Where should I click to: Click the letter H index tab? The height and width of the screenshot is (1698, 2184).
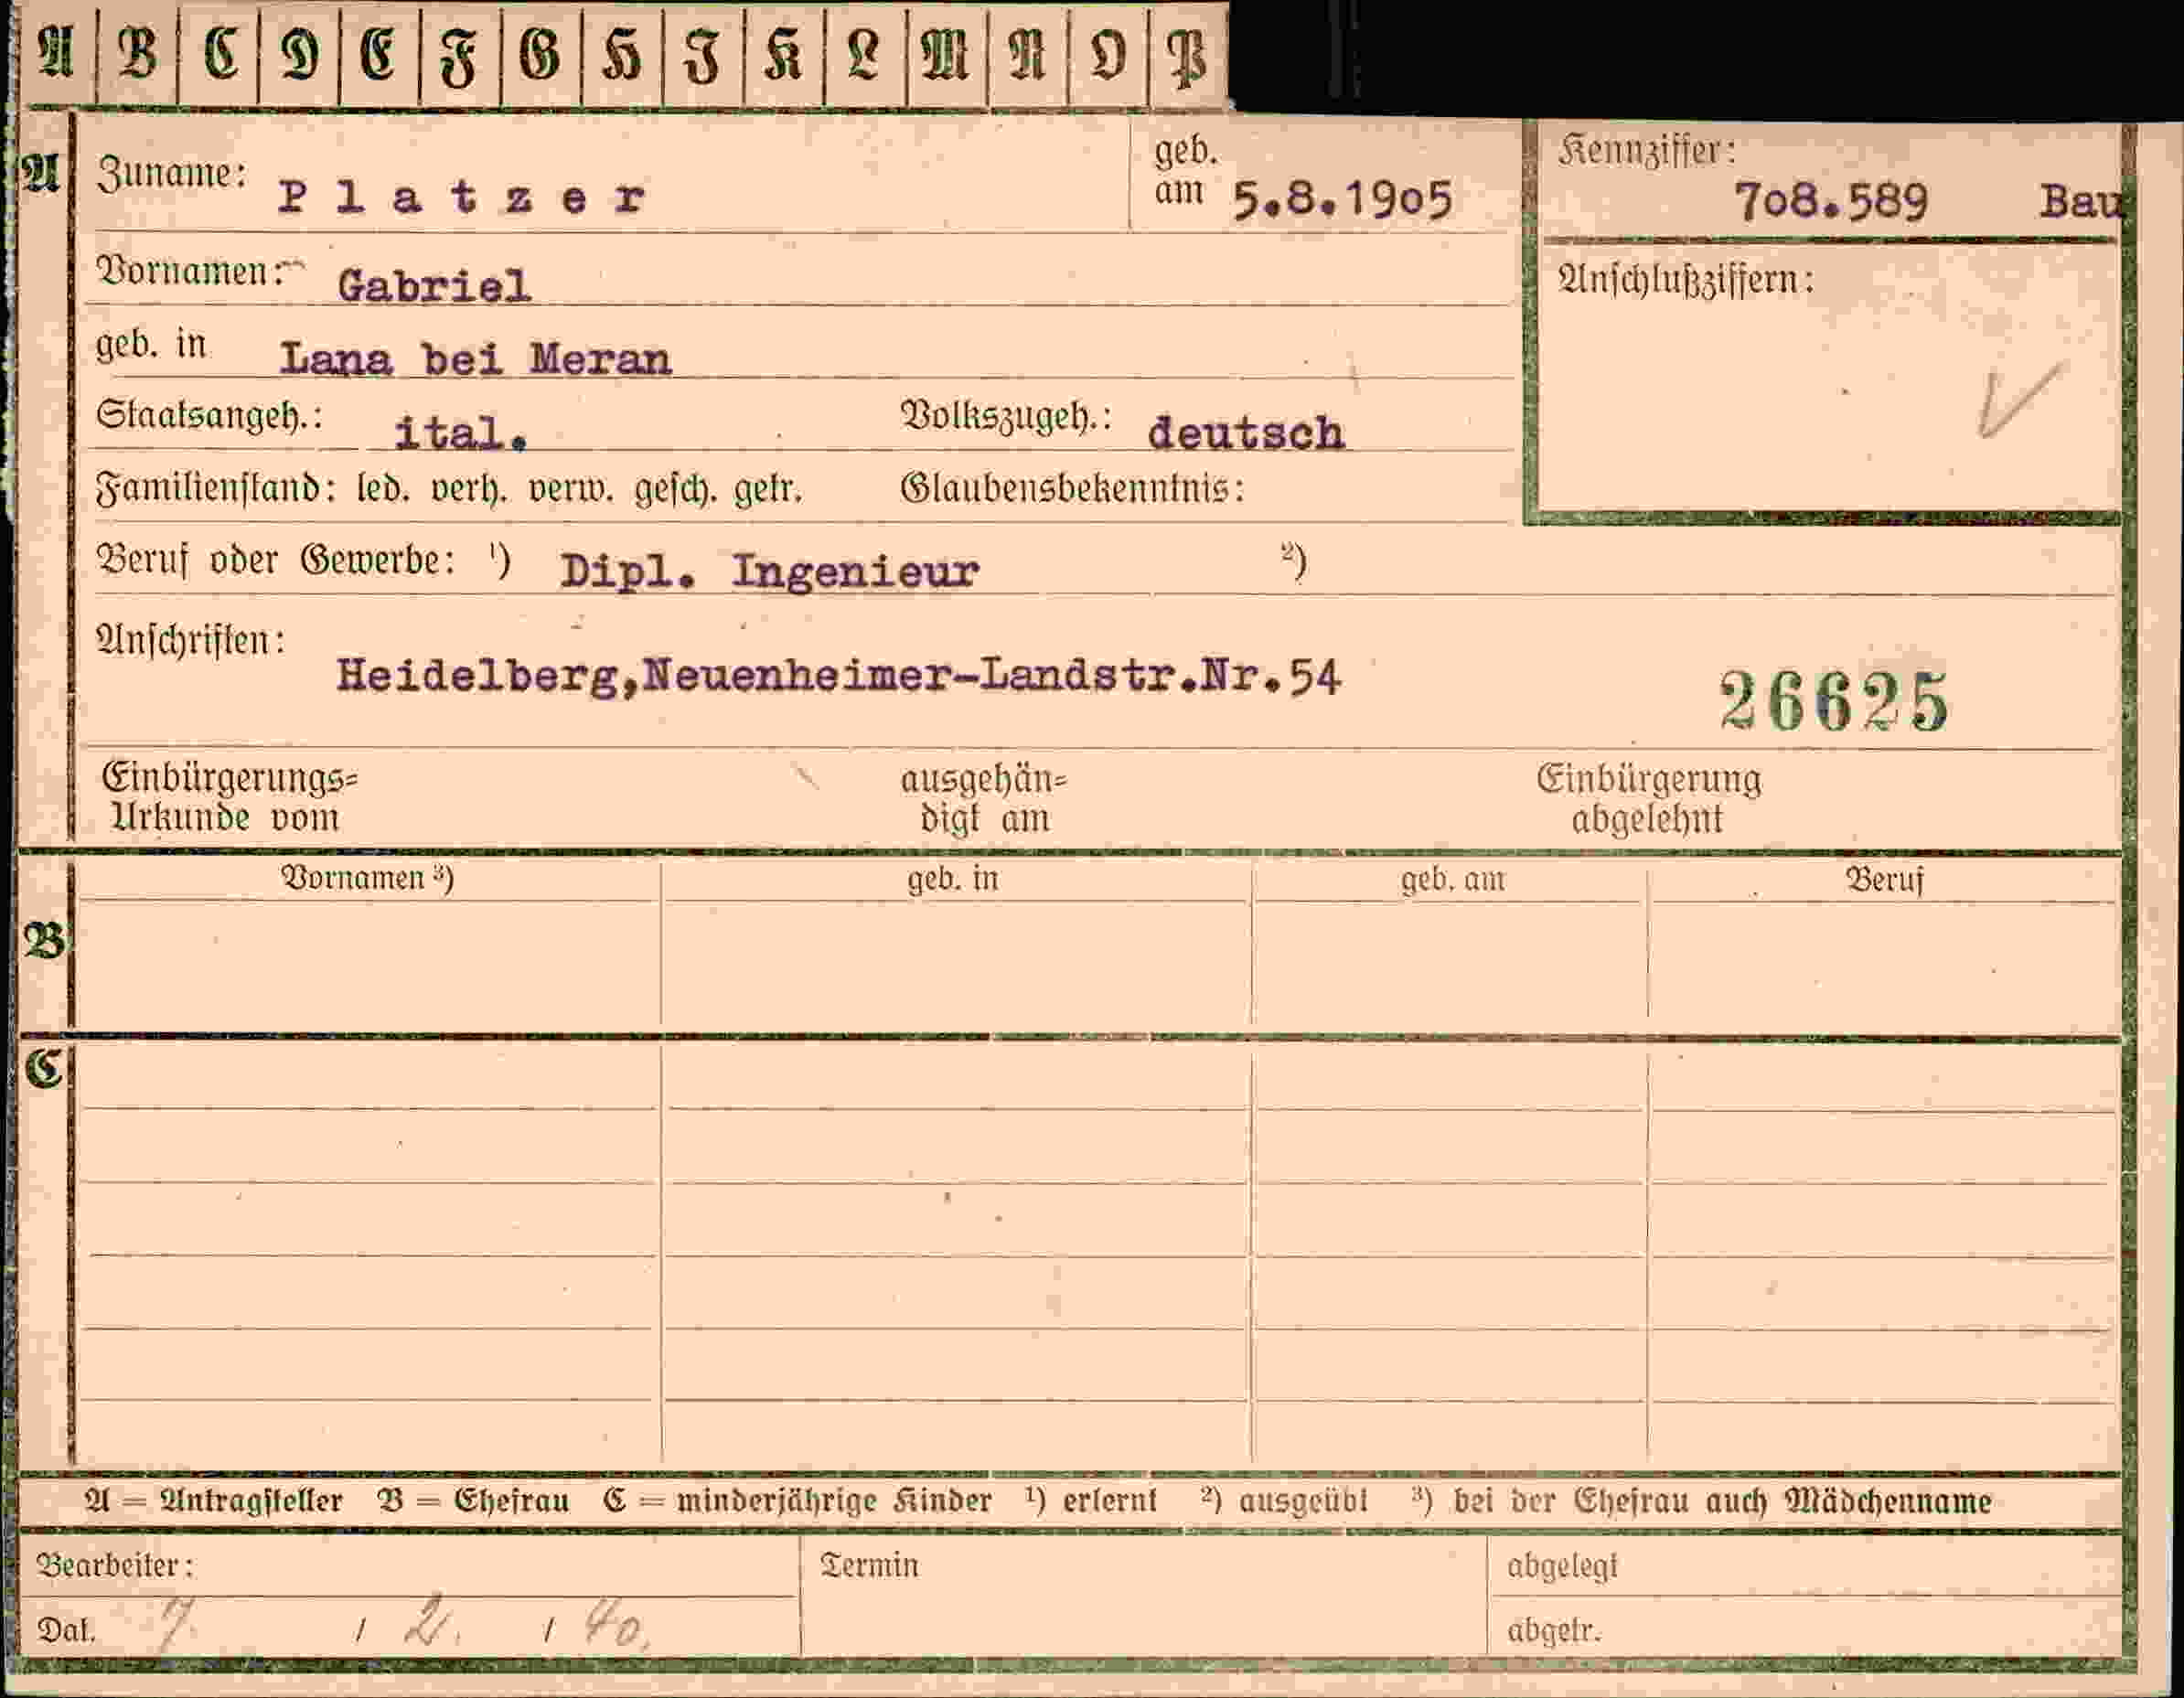622,54
